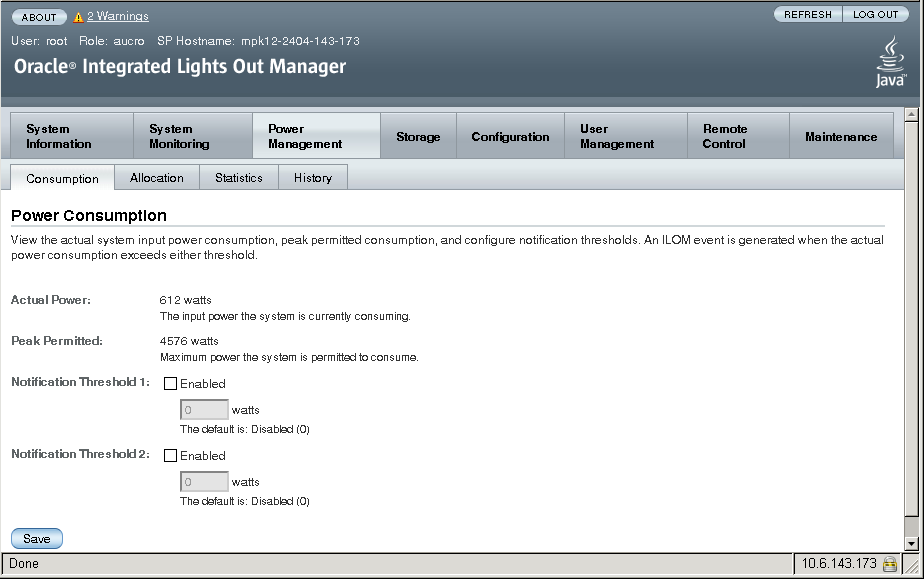Click the warning triangle icon
This screenshot has width=924, height=579.
click(78, 17)
